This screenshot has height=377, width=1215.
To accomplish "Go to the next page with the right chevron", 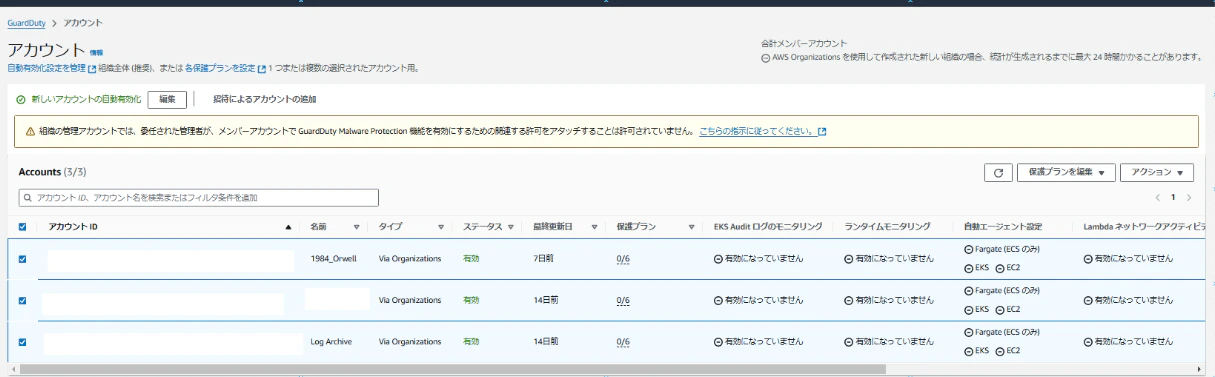I will pos(1190,197).
